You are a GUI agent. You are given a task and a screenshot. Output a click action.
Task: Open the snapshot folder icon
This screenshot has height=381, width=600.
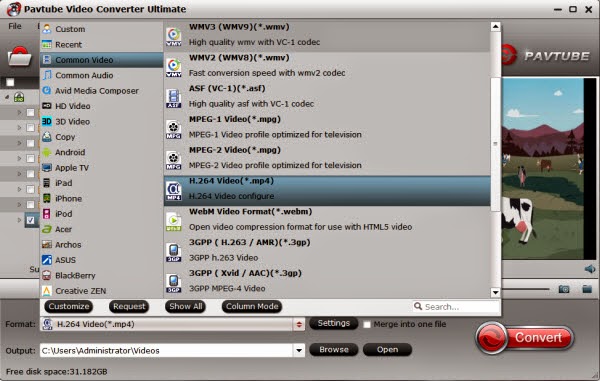587,289
